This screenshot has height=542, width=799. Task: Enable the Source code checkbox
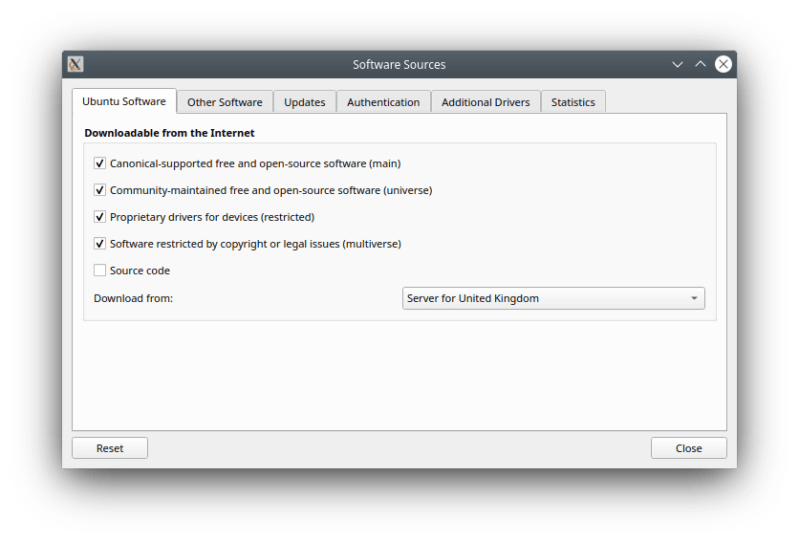point(99,270)
